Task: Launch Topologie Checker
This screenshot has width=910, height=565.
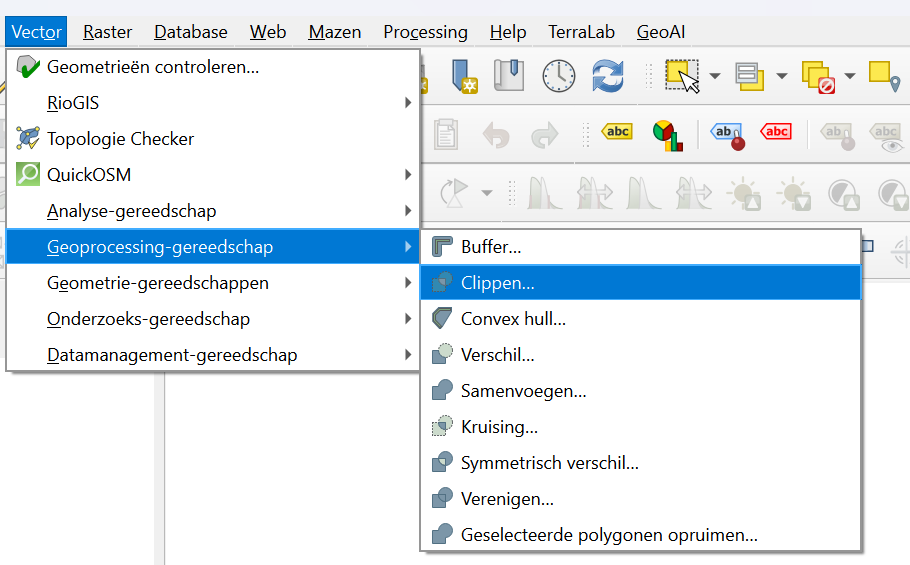Action: (x=213, y=139)
